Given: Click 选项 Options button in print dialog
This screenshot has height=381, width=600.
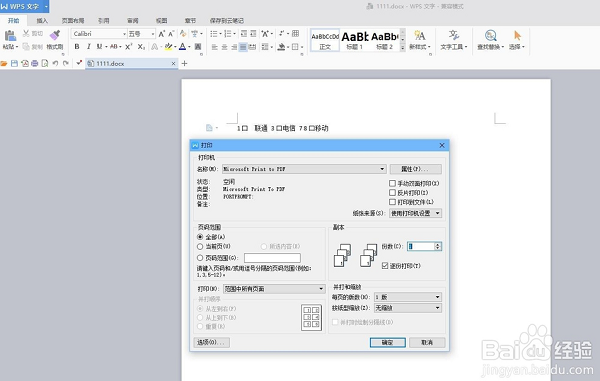Looking at the screenshot, I should click(x=212, y=342).
